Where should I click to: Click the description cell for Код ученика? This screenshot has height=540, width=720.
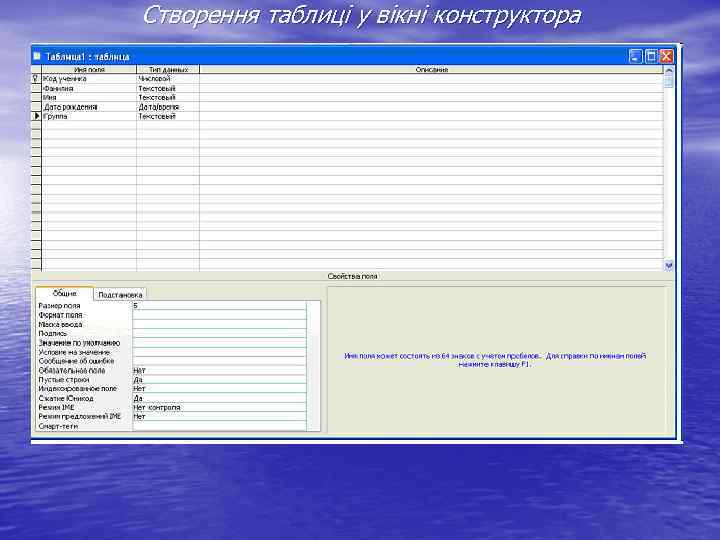tap(432, 79)
